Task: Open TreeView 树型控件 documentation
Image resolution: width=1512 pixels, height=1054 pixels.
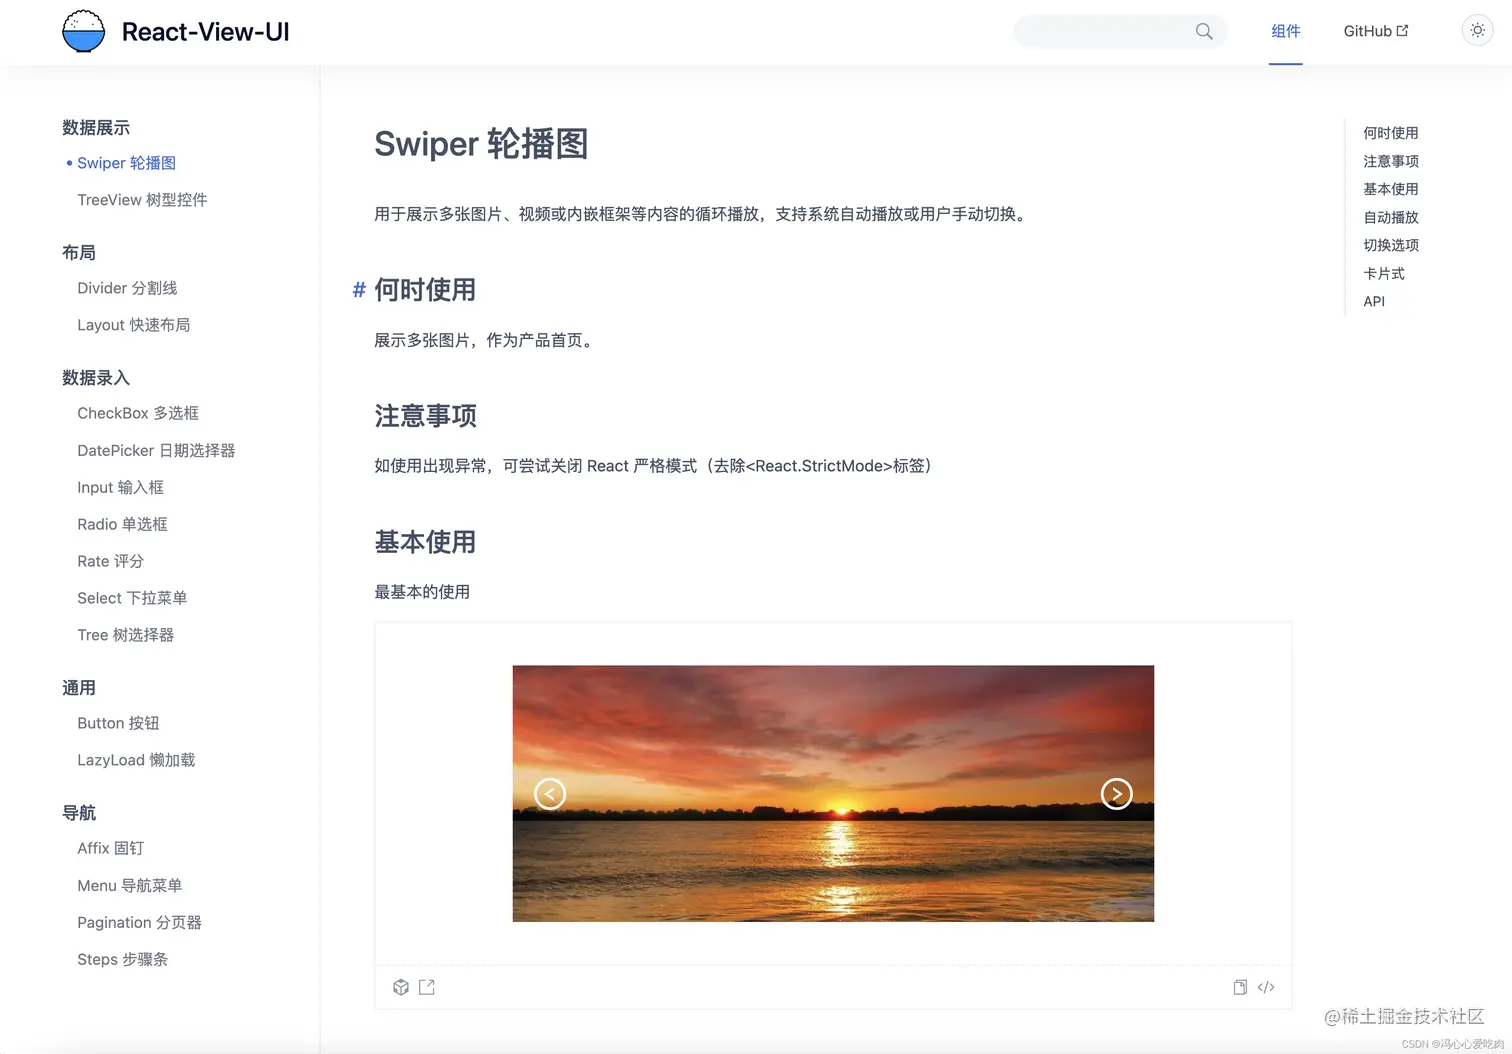Action: tap(142, 199)
